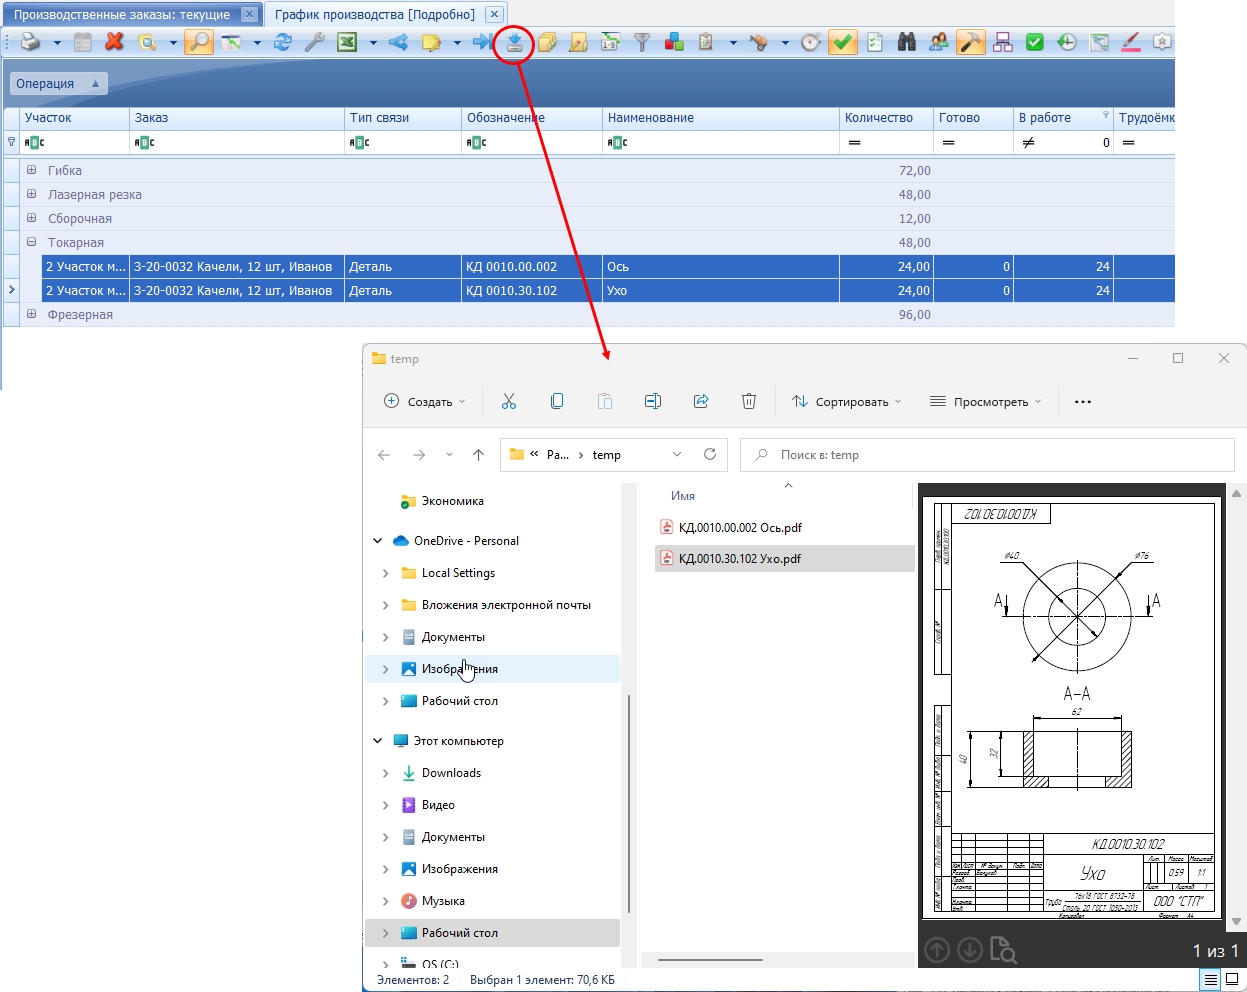Click the binoculars search icon
Viewport: 1247px width, 992px height.
point(907,42)
